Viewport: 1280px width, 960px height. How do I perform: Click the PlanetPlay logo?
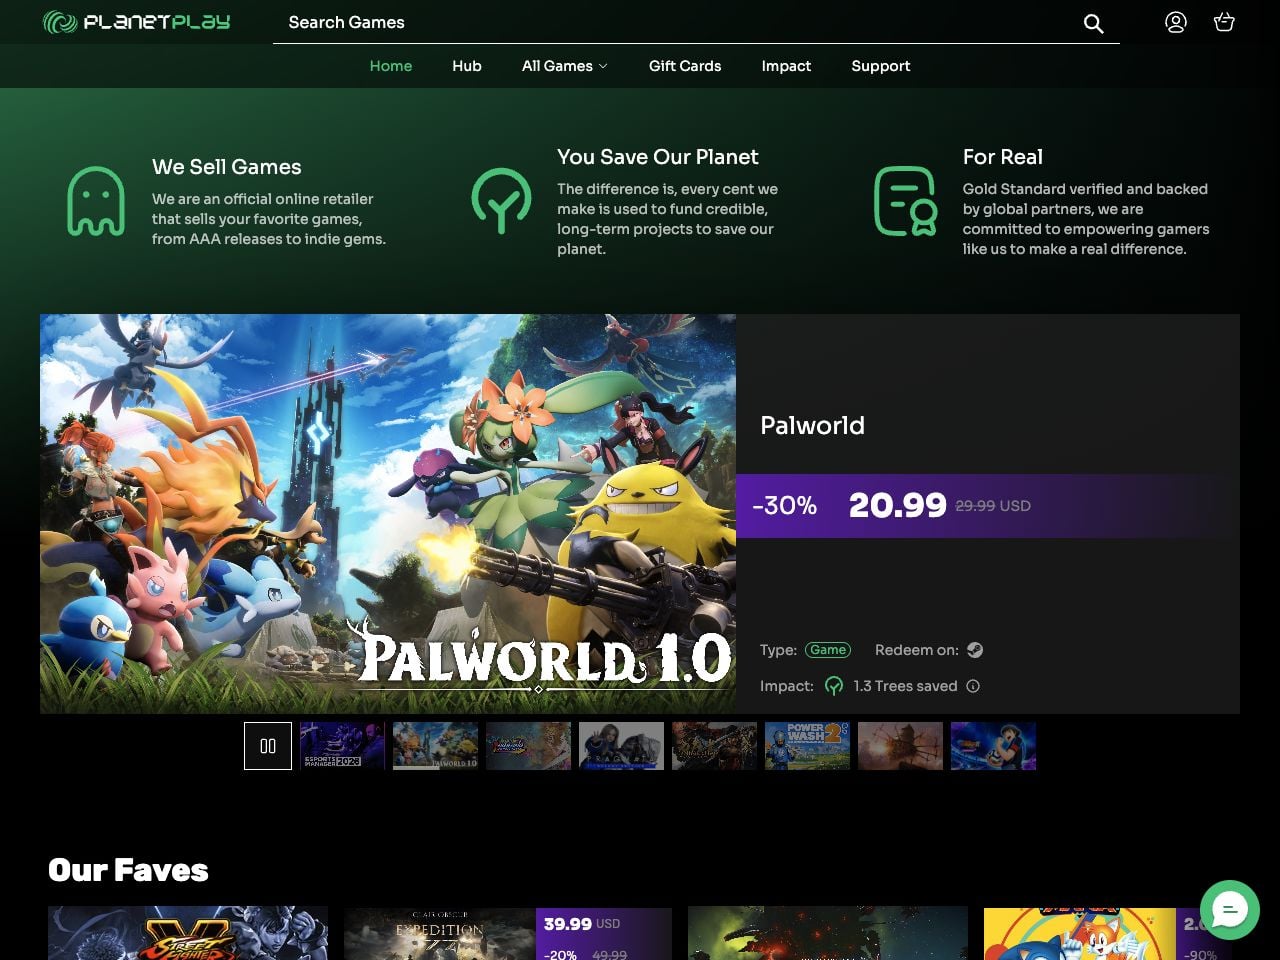pos(137,22)
